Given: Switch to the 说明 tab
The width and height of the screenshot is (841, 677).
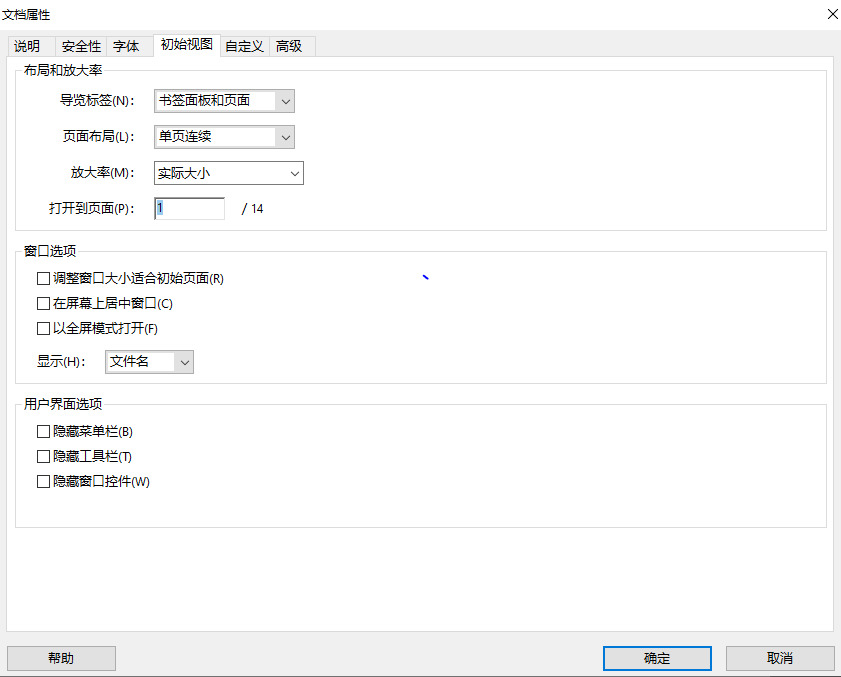Looking at the screenshot, I should click(28, 46).
